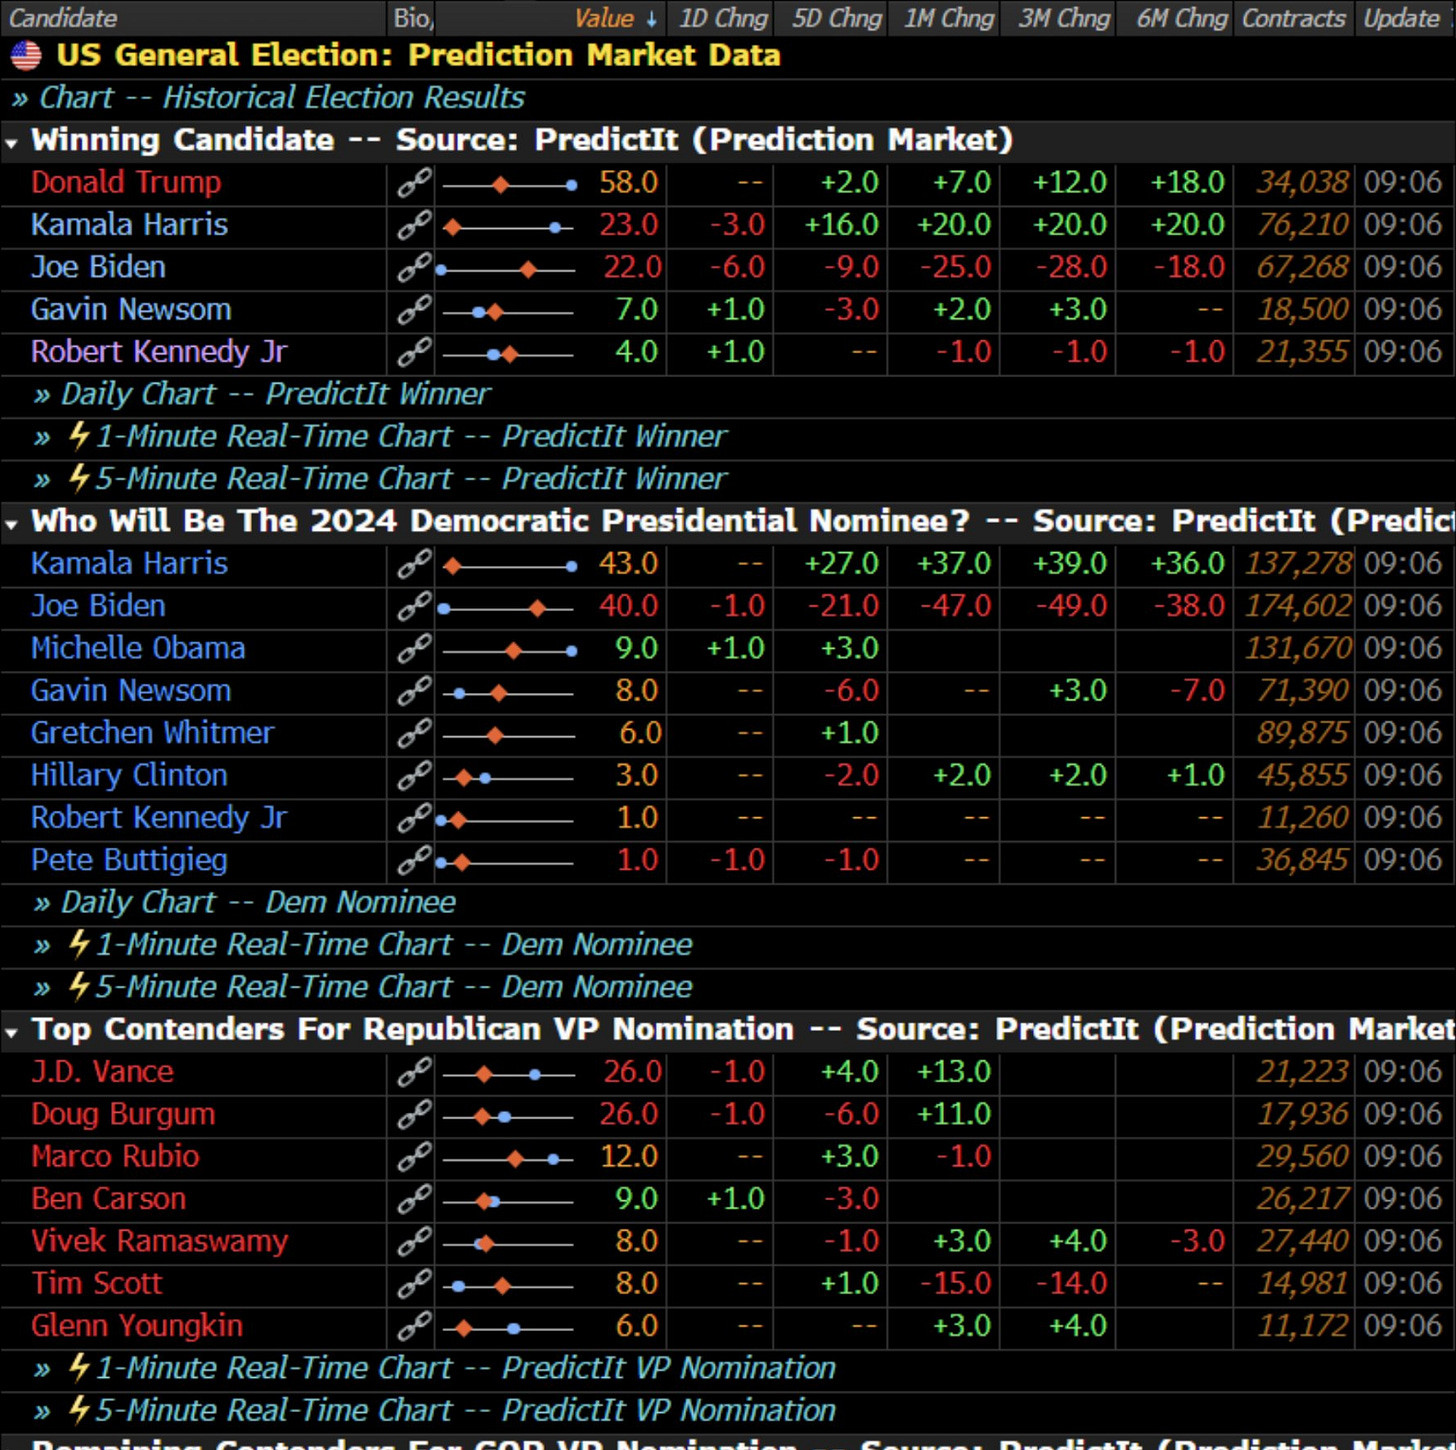Image resolution: width=1456 pixels, height=1450 pixels.
Task: Click contracts value 76,210 for Kamala Harris
Action: (1302, 225)
